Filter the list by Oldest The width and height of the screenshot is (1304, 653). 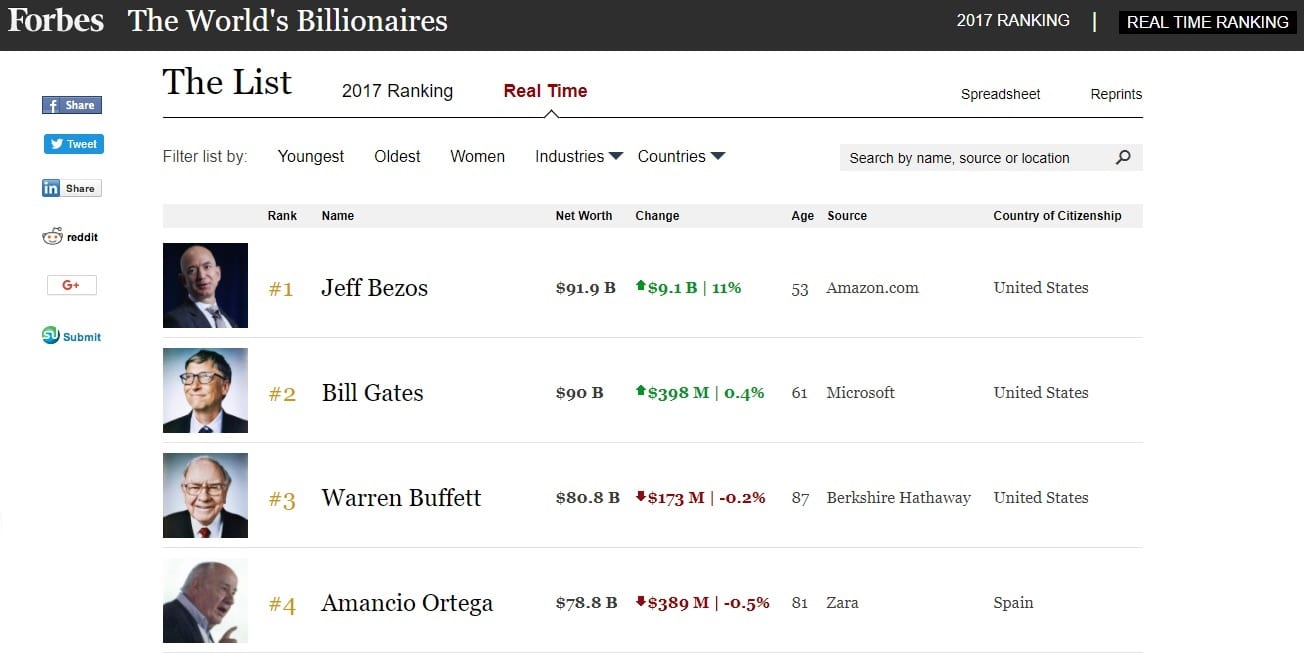(x=397, y=156)
